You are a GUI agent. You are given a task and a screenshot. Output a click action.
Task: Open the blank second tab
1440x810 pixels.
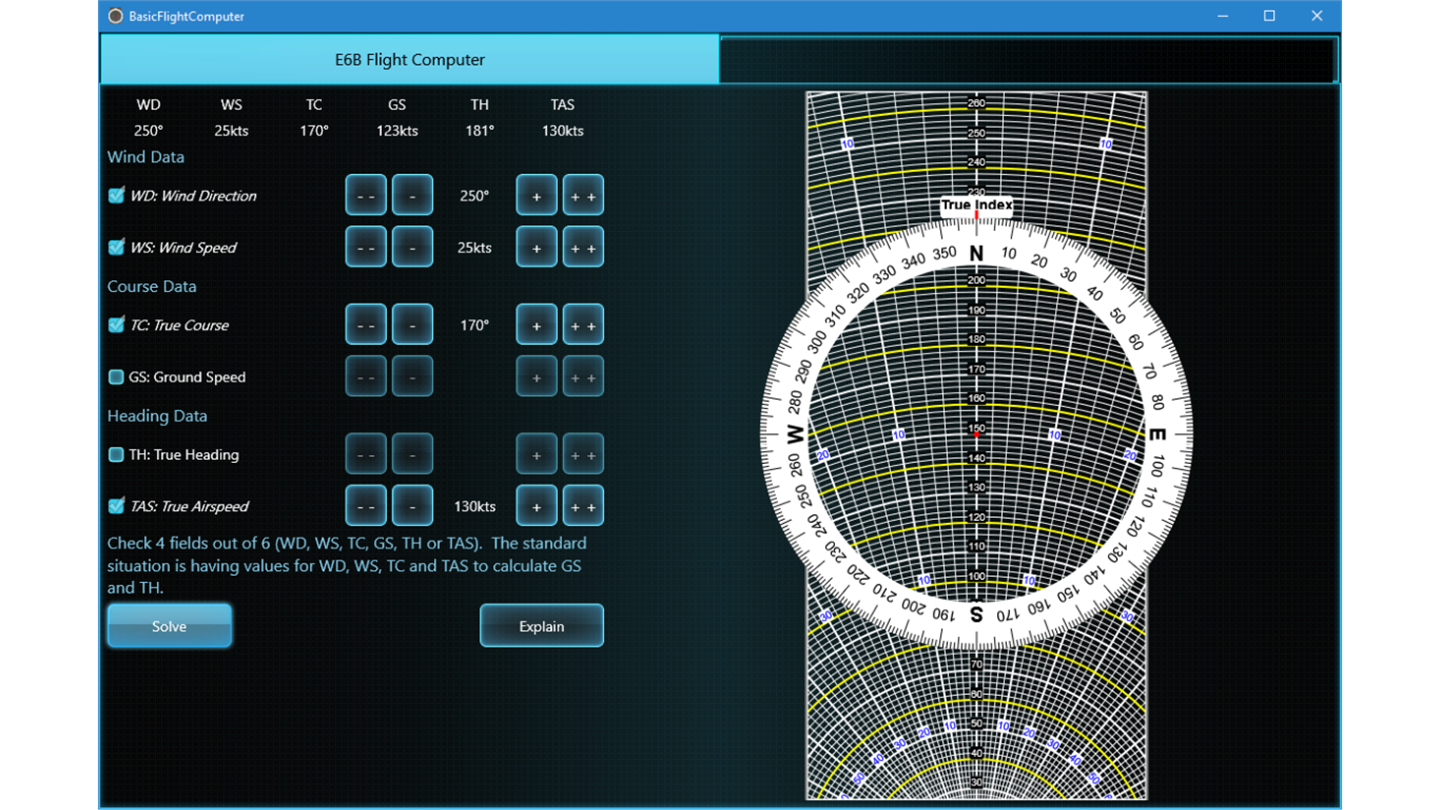(x=1028, y=60)
